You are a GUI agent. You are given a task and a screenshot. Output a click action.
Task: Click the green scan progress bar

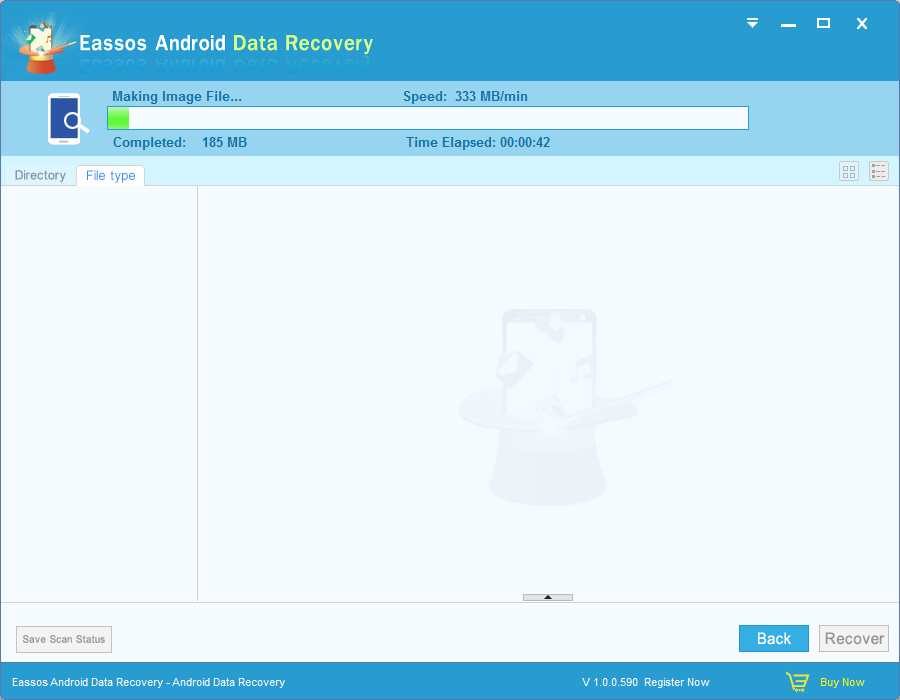[x=428, y=118]
